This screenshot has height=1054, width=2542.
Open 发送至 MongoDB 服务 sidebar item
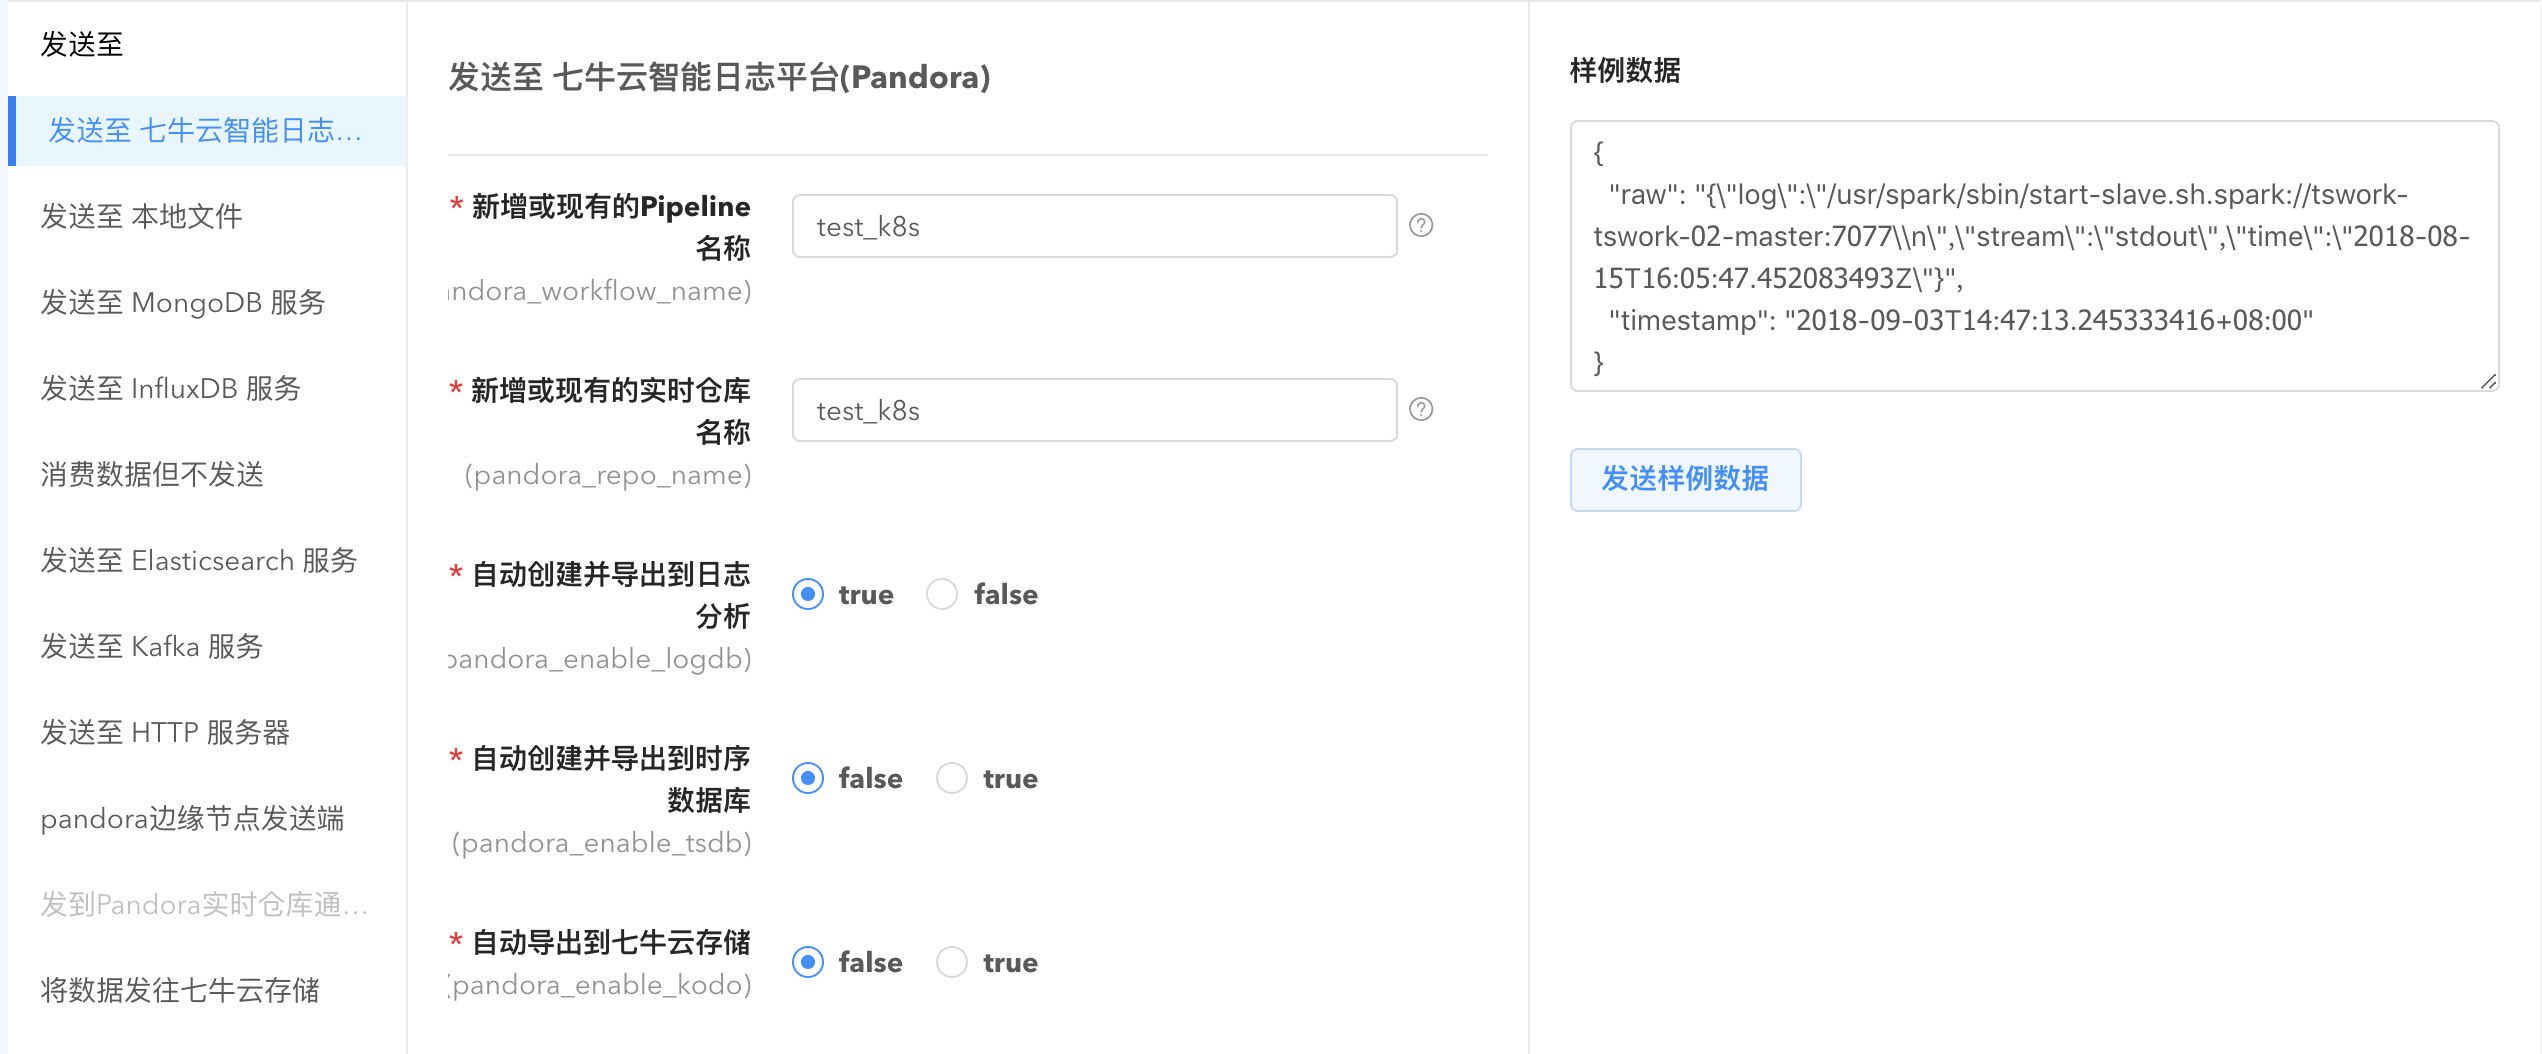207,302
